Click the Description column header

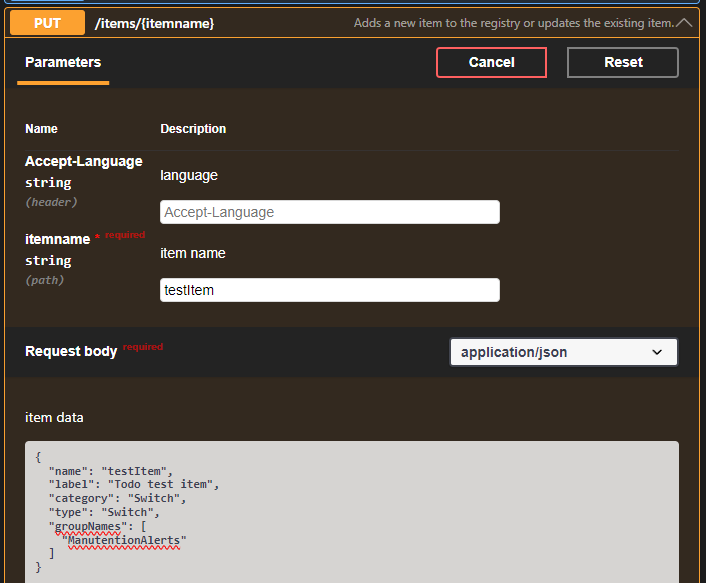[193, 129]
